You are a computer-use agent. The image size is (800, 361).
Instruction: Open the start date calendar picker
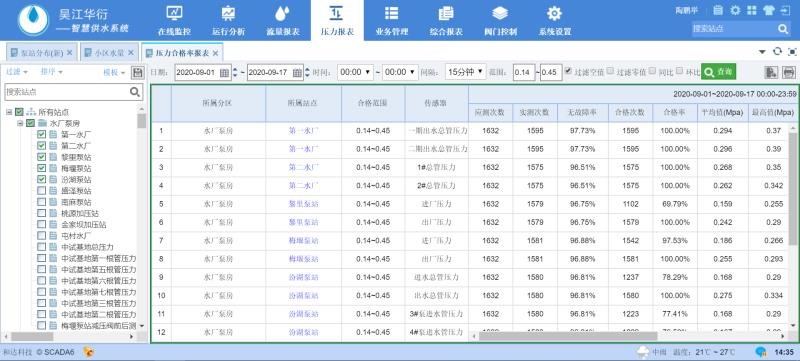click(x=224, y=72)
